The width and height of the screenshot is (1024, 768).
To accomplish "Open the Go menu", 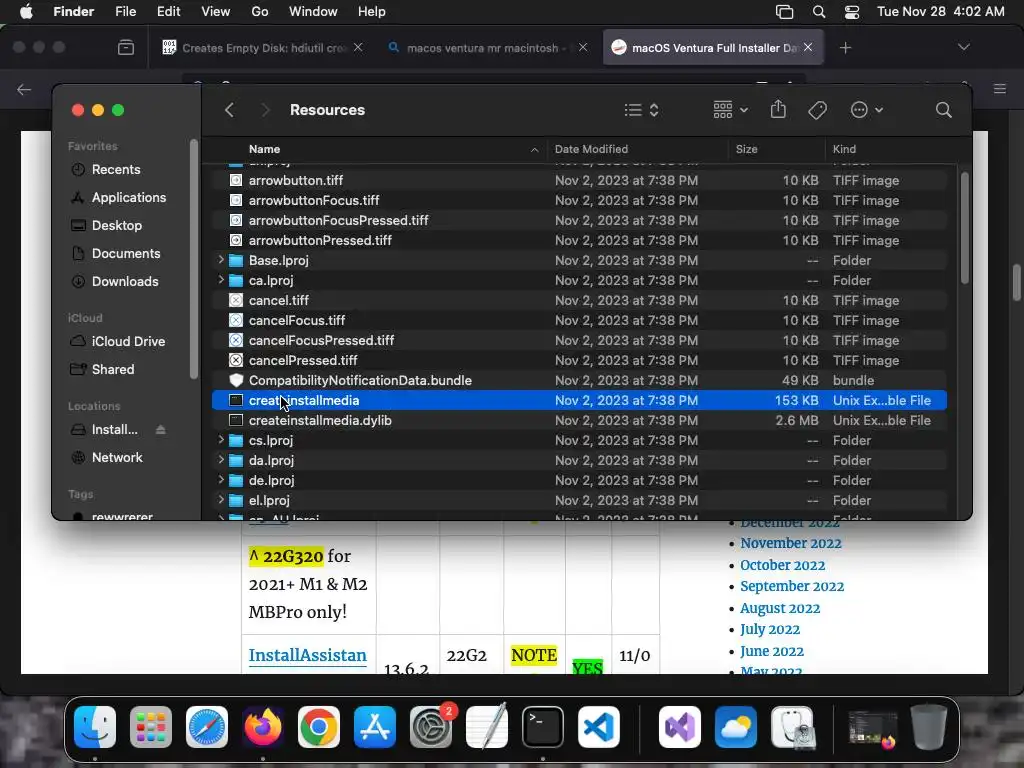I will pyautogui.click(x=260, y=11).
